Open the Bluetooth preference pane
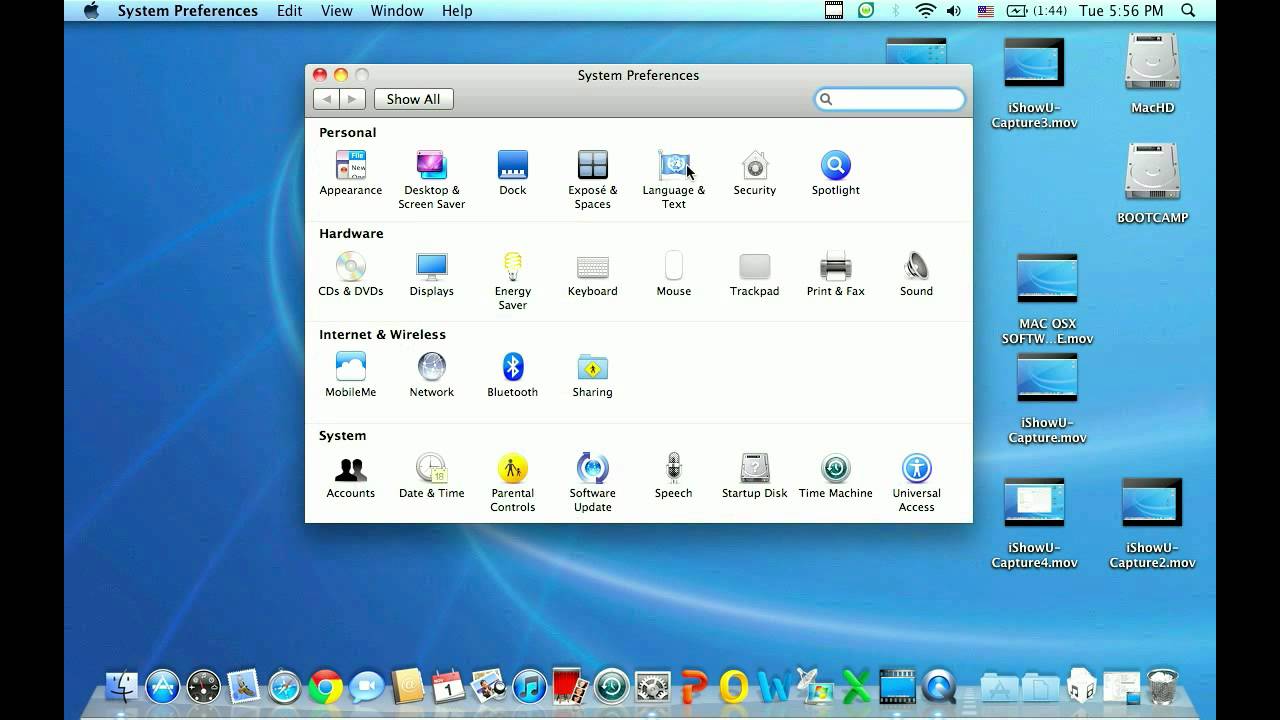The width and height of the screenshot is (1280, 720). pyautogui.click(x=512, y=375)
